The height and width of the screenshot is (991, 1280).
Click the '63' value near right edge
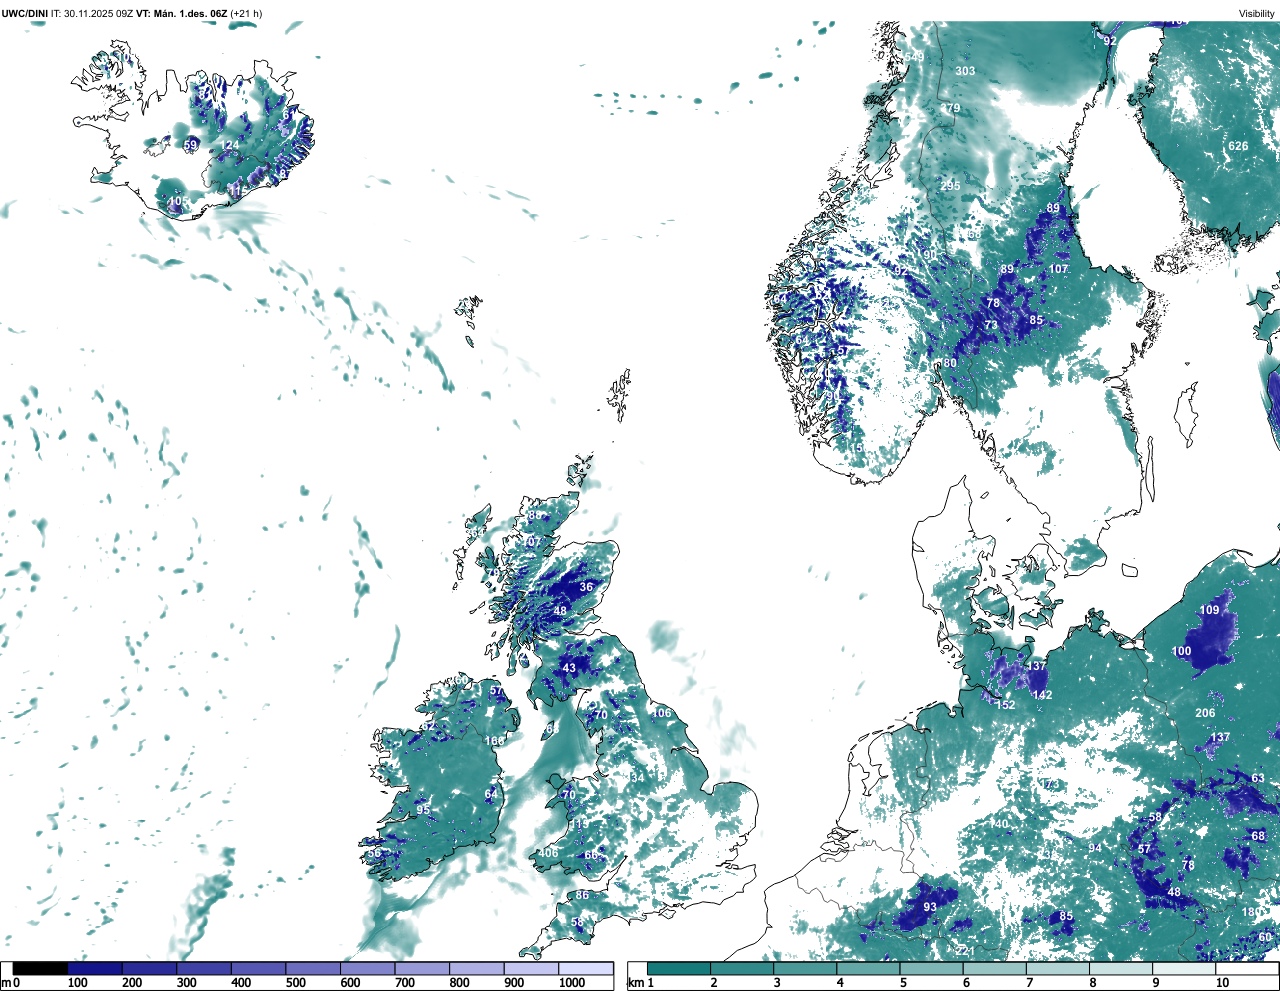1258,778
